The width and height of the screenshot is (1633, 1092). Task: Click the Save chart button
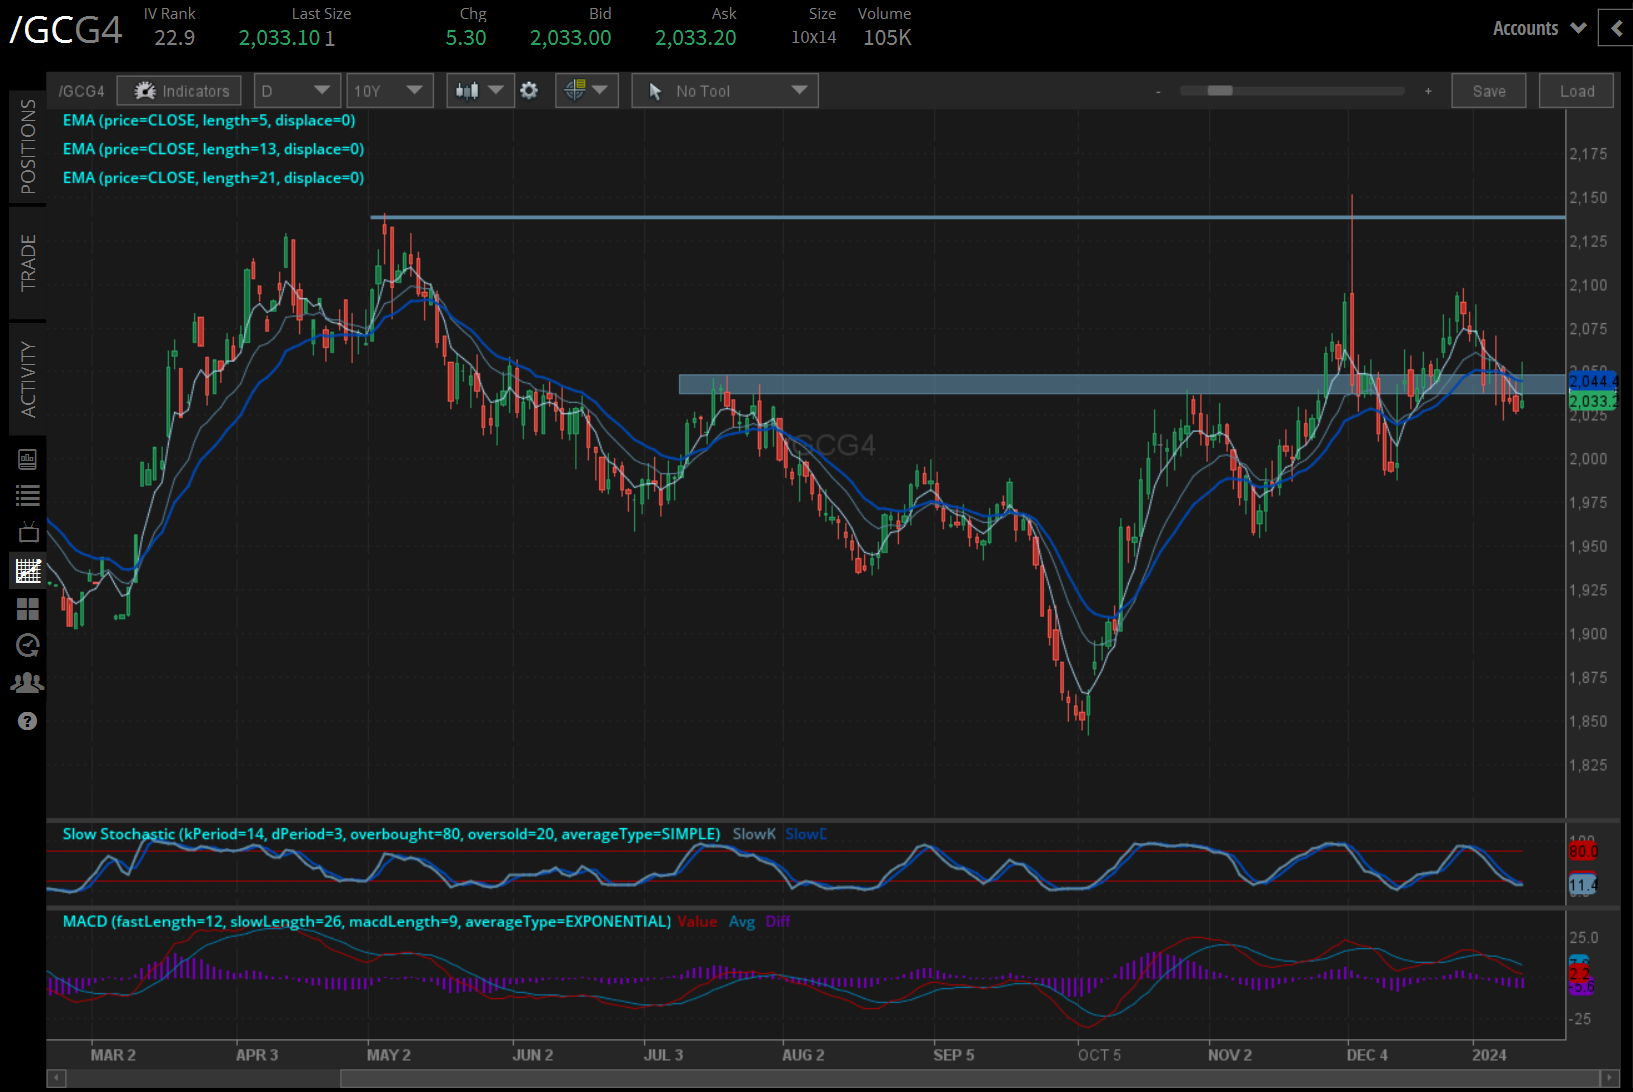(1488, 91)
